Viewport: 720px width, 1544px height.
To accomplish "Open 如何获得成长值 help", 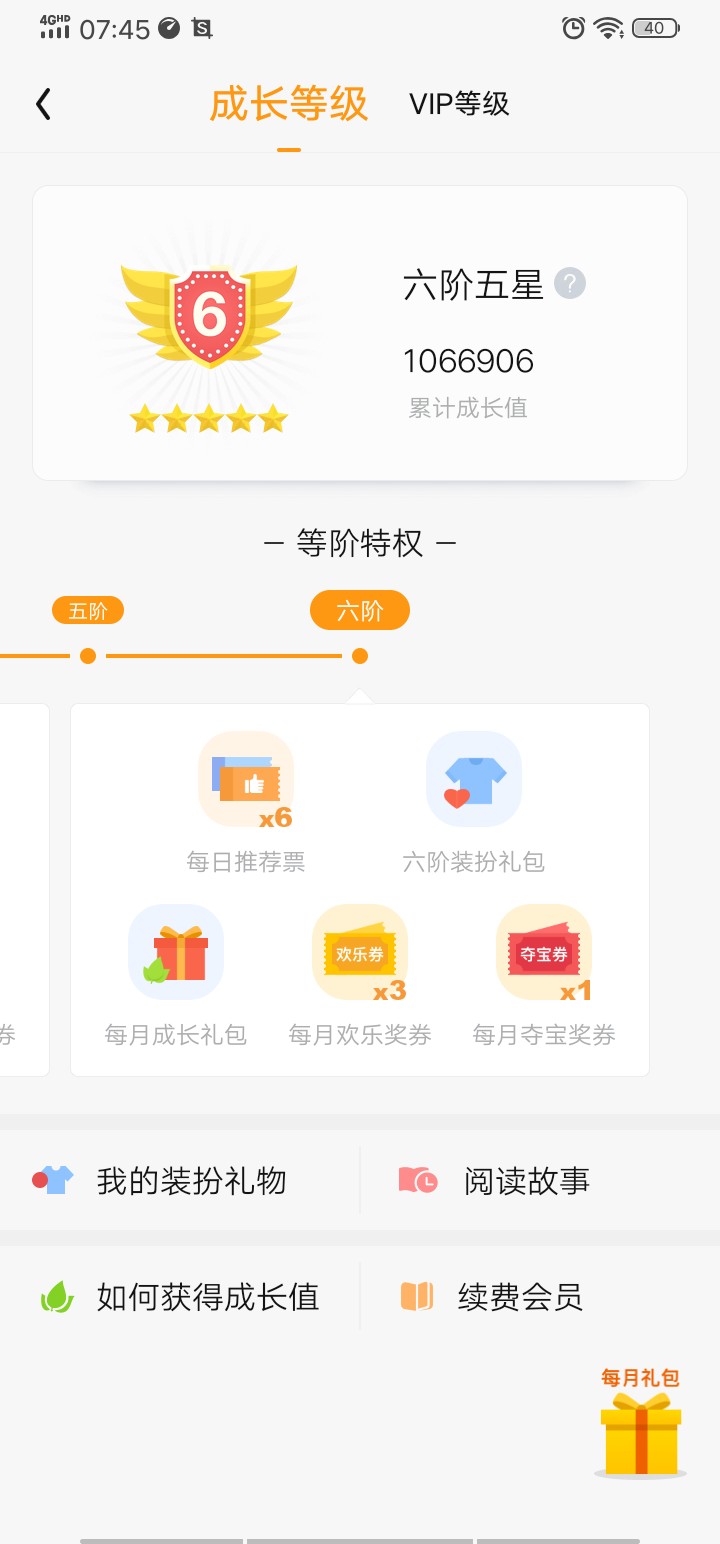I will pyautogui.click(x=180, y=1297).
